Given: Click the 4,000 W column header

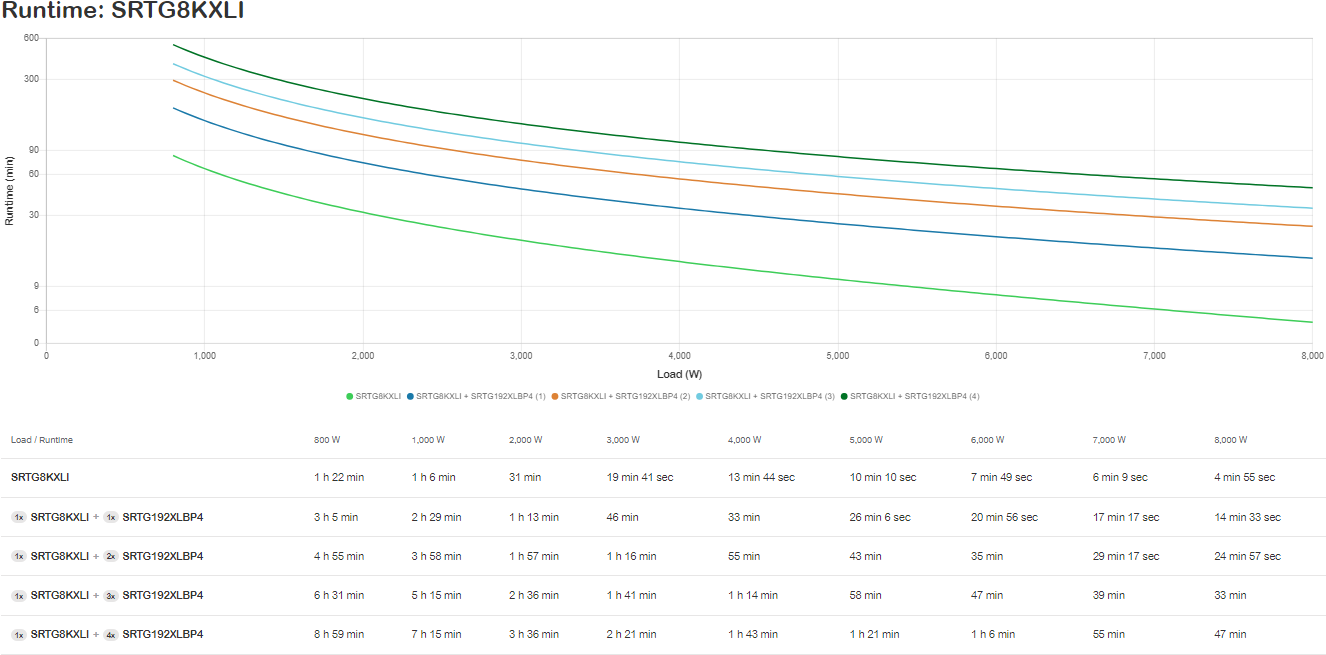Looking at the screenshot, I should (745, 440).
